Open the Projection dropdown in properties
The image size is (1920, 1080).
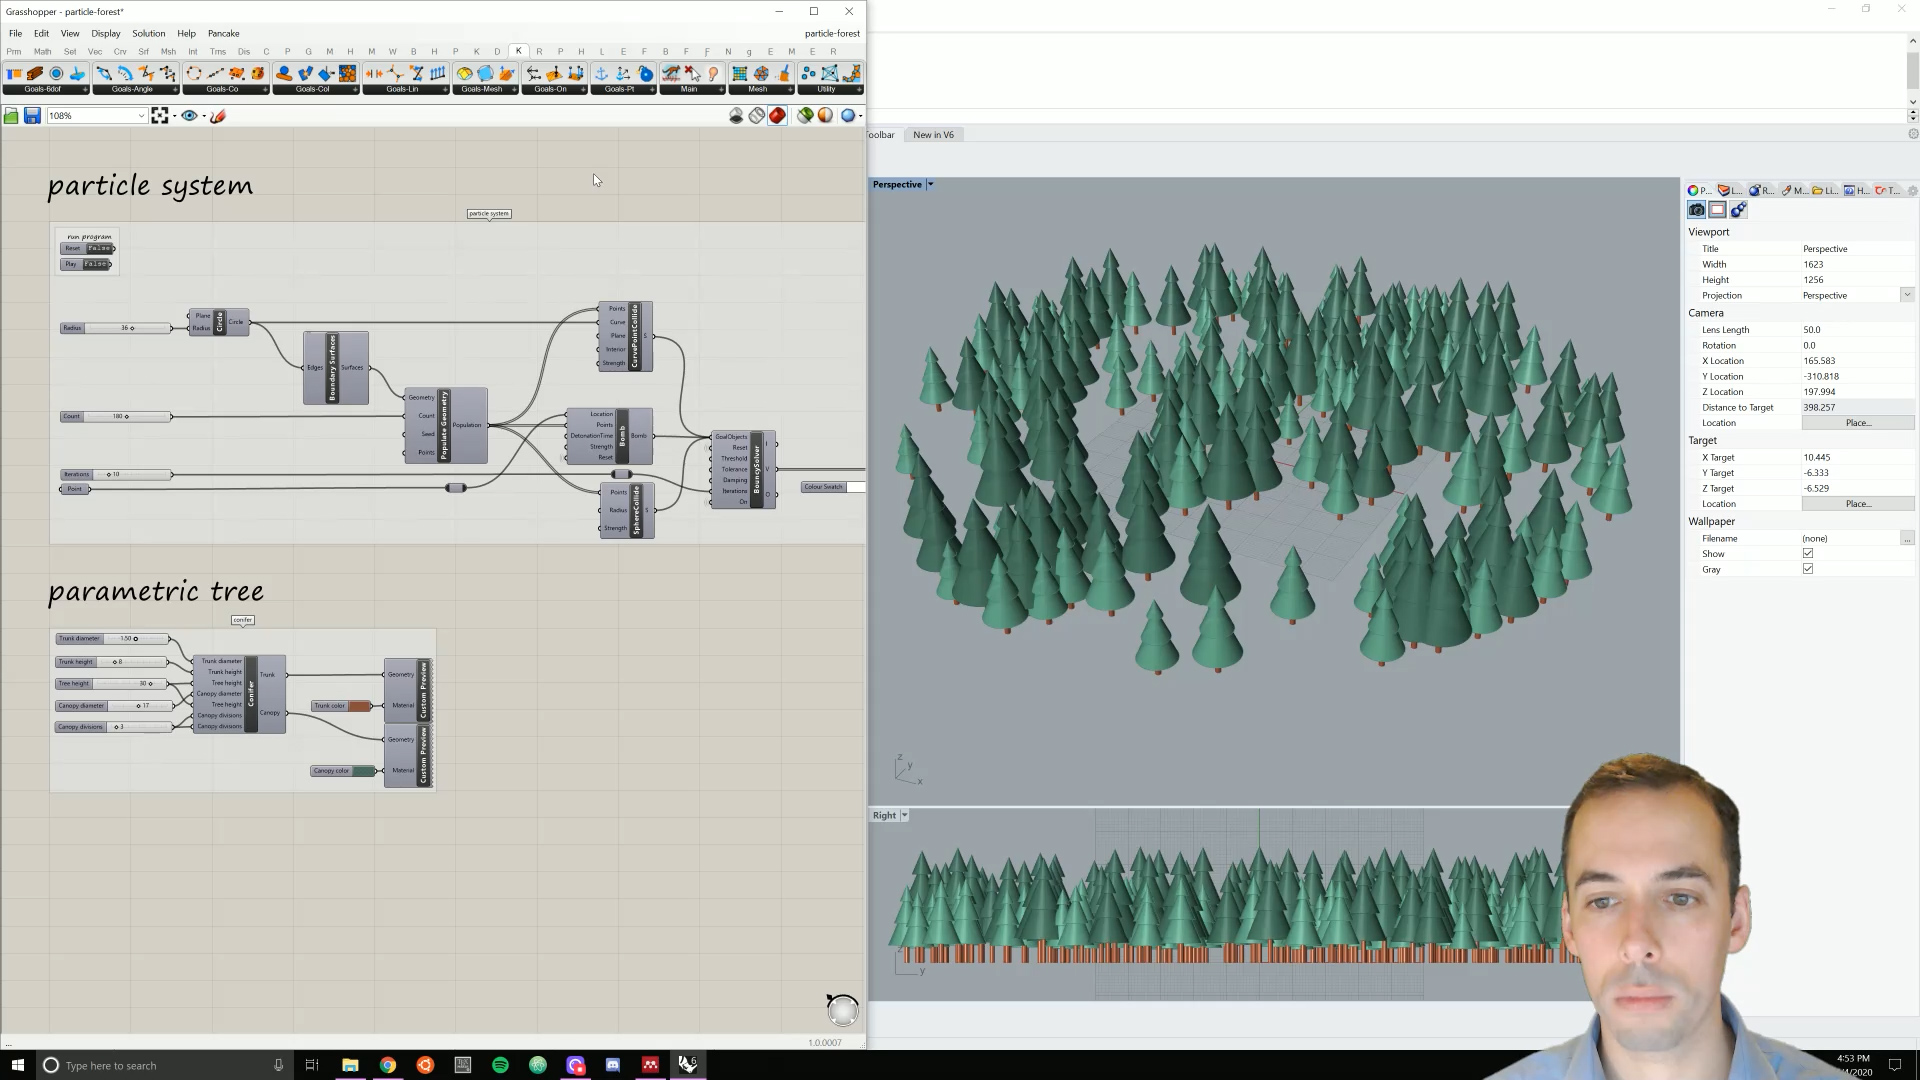(x=1906, y=295)
